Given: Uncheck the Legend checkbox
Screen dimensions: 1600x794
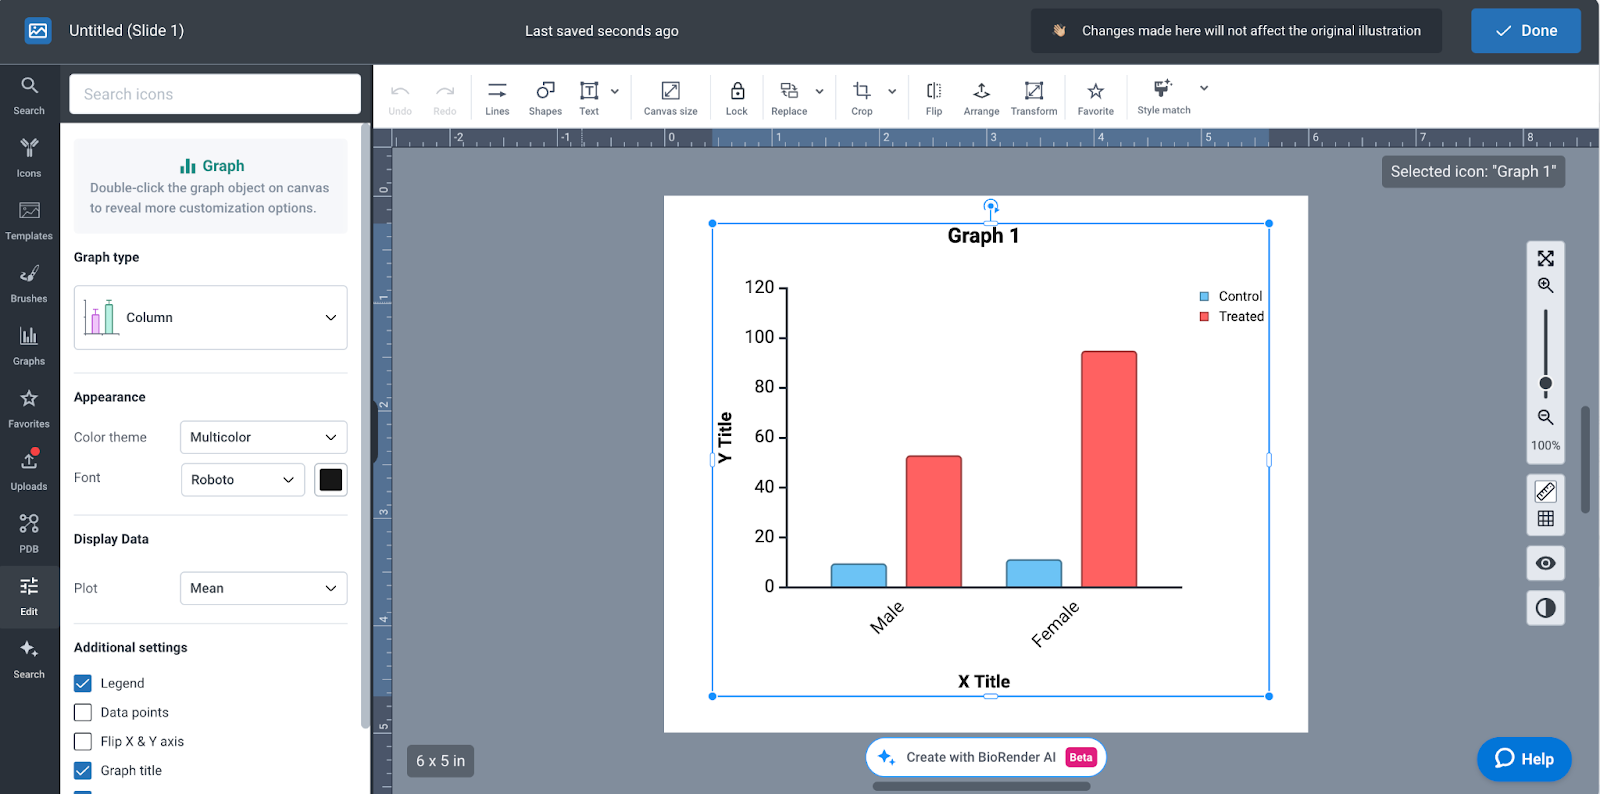Looking at the screenshot, I should [83, 683].
